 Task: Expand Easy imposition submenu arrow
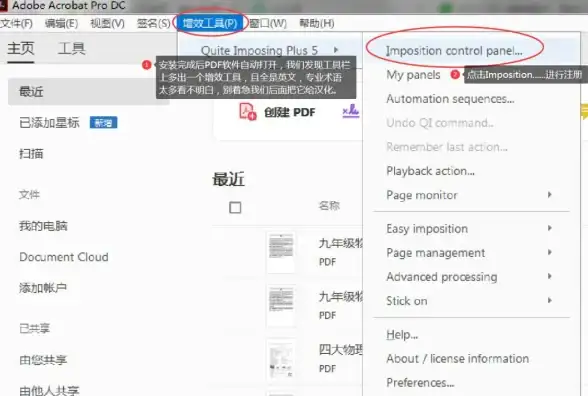(549, 228)
